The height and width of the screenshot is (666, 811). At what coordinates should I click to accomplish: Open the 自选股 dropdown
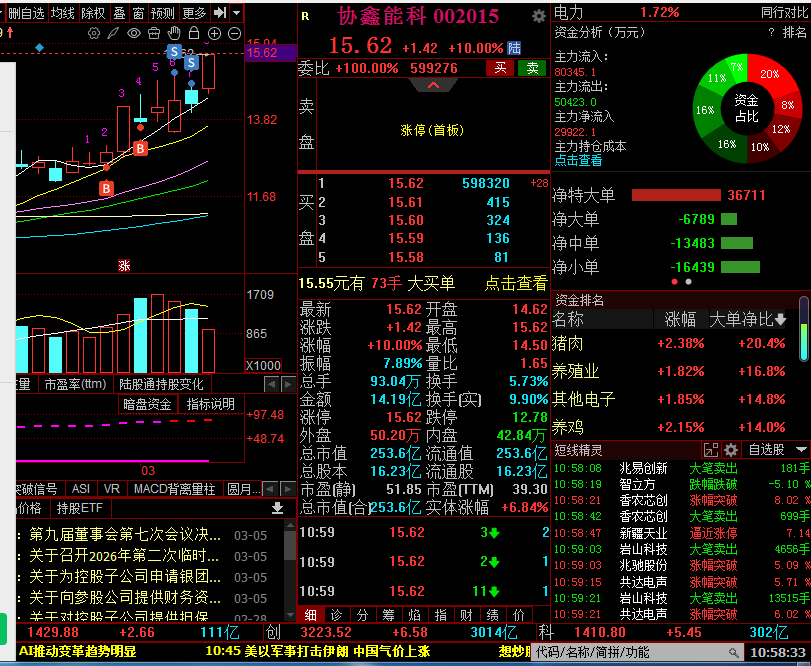pyautogui.click(x=777, y=450)
